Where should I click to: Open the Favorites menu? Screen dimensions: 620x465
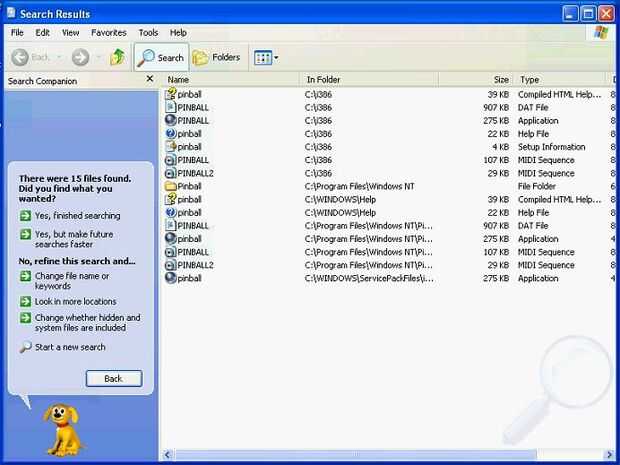click(x=109, y=33)
